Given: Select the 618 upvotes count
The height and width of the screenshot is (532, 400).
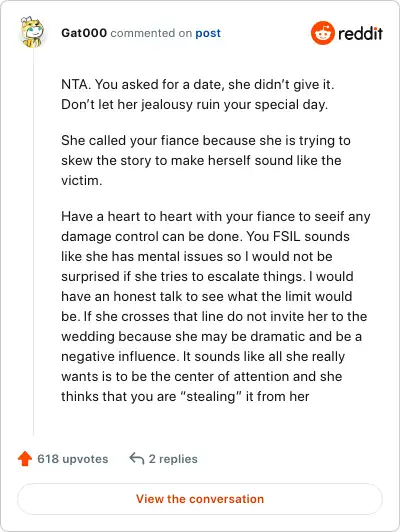Looking at the screenshot, I should tap(73, 459).
